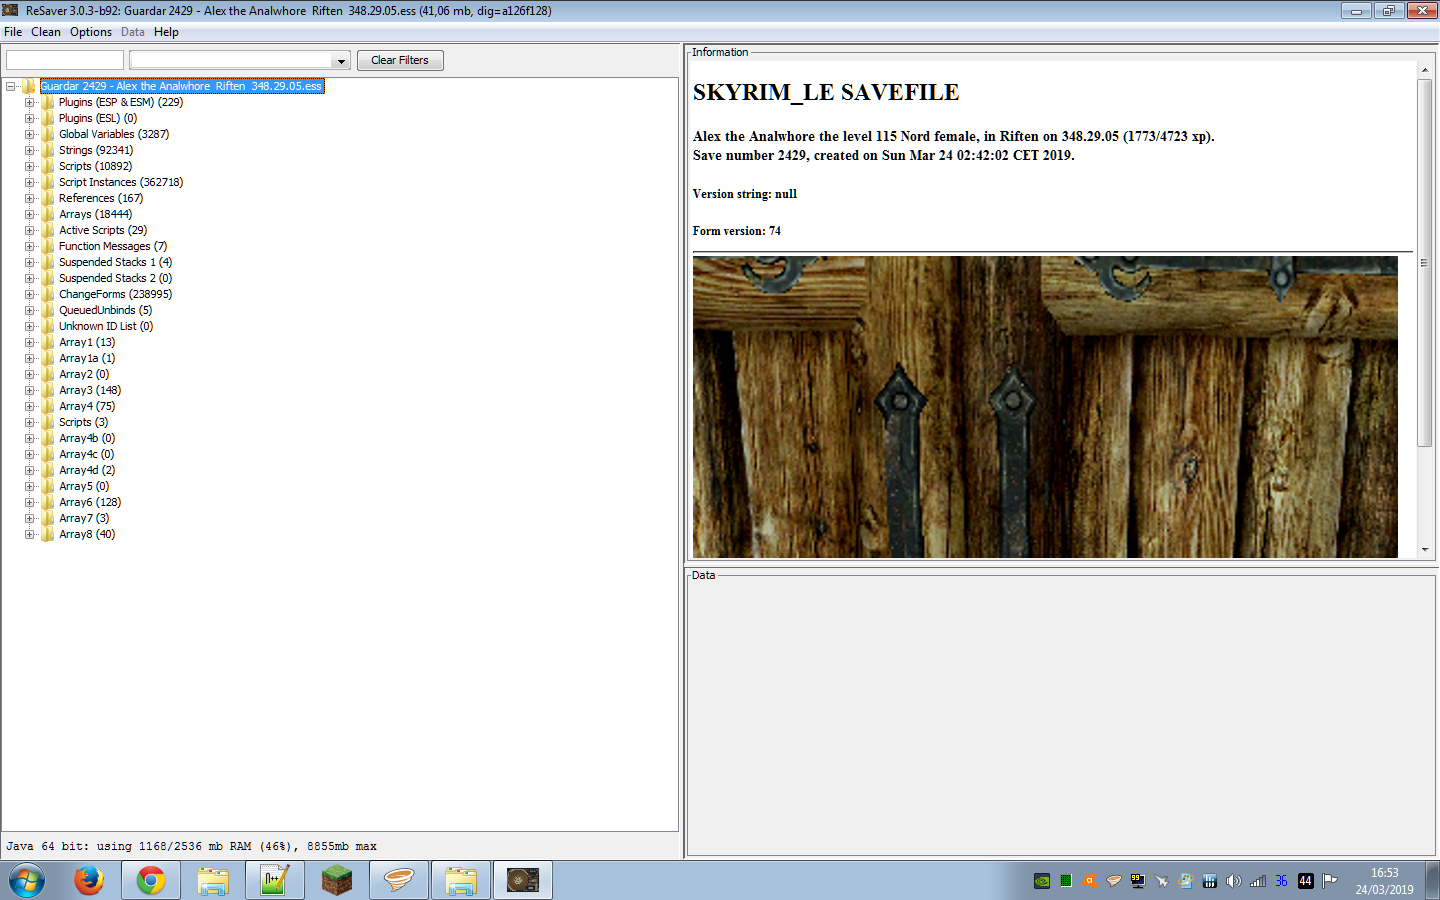Open the Avast antivirus tray icon
Image resolution: width=1440 pixels, height=900 pixels.
(x=1090, y=881)
